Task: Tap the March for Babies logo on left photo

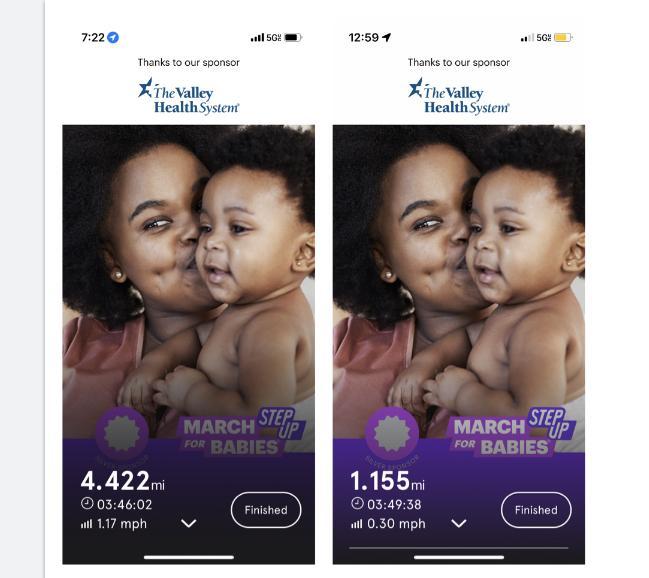Action: click(243, 433)
